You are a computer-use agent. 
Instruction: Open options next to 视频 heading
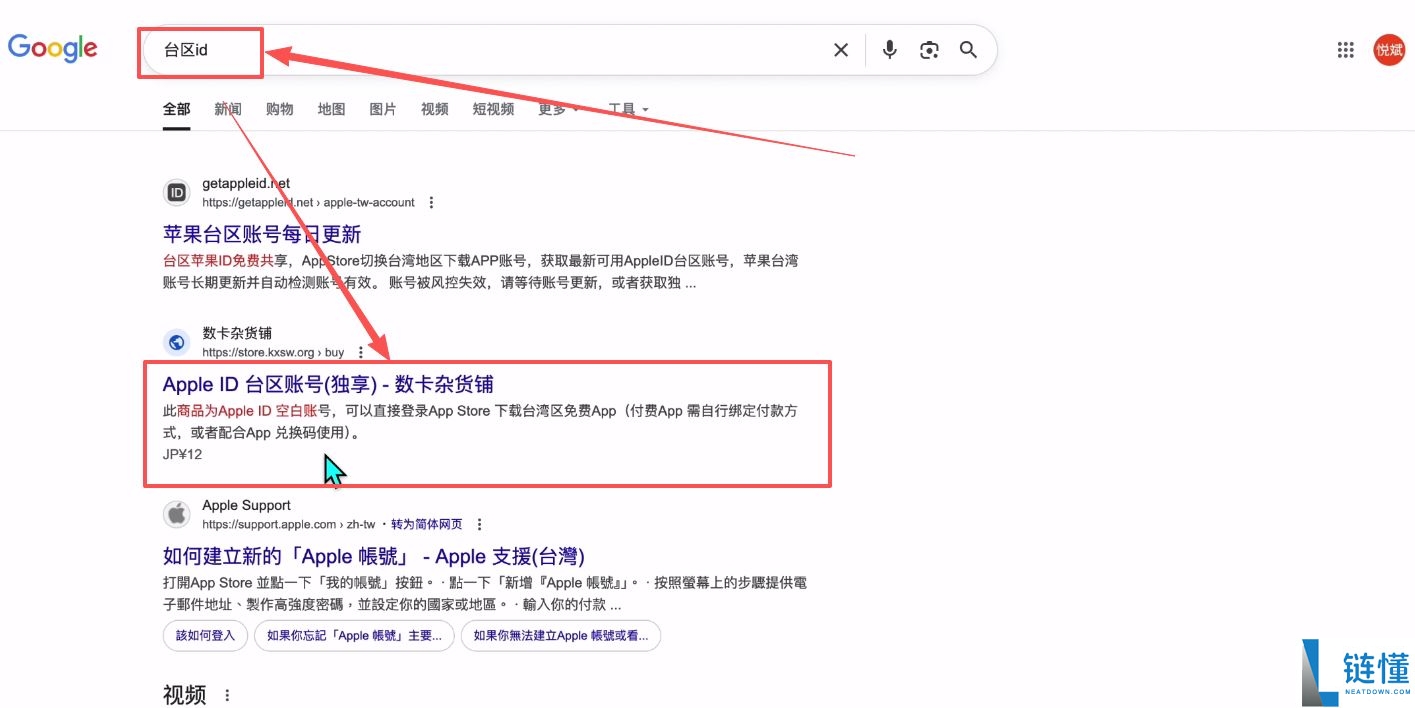(x=227, y=695)
